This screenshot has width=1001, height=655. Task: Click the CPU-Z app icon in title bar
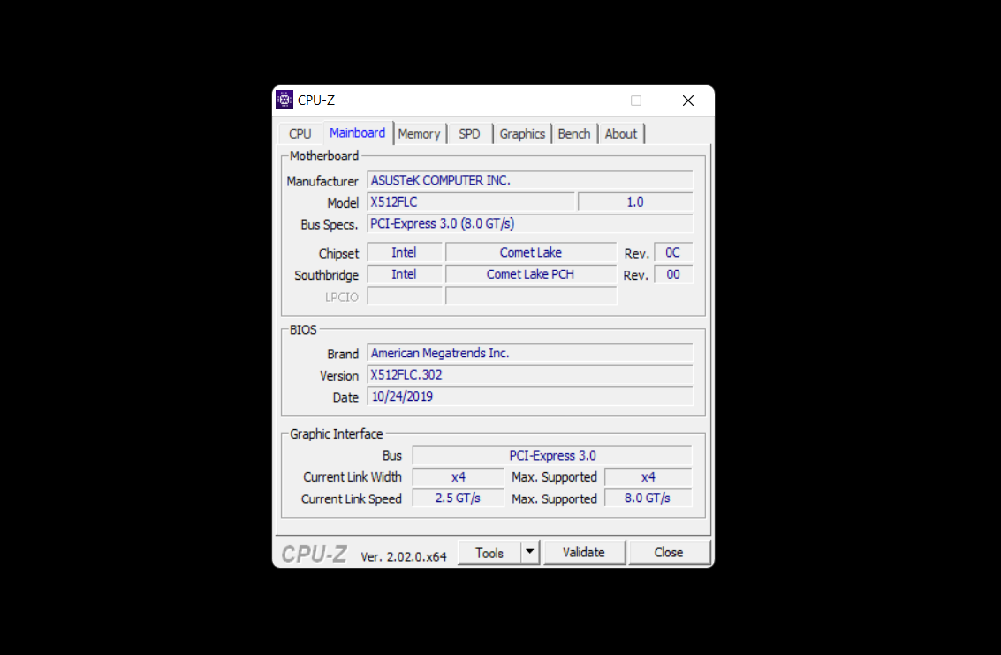tap(284, 100)
